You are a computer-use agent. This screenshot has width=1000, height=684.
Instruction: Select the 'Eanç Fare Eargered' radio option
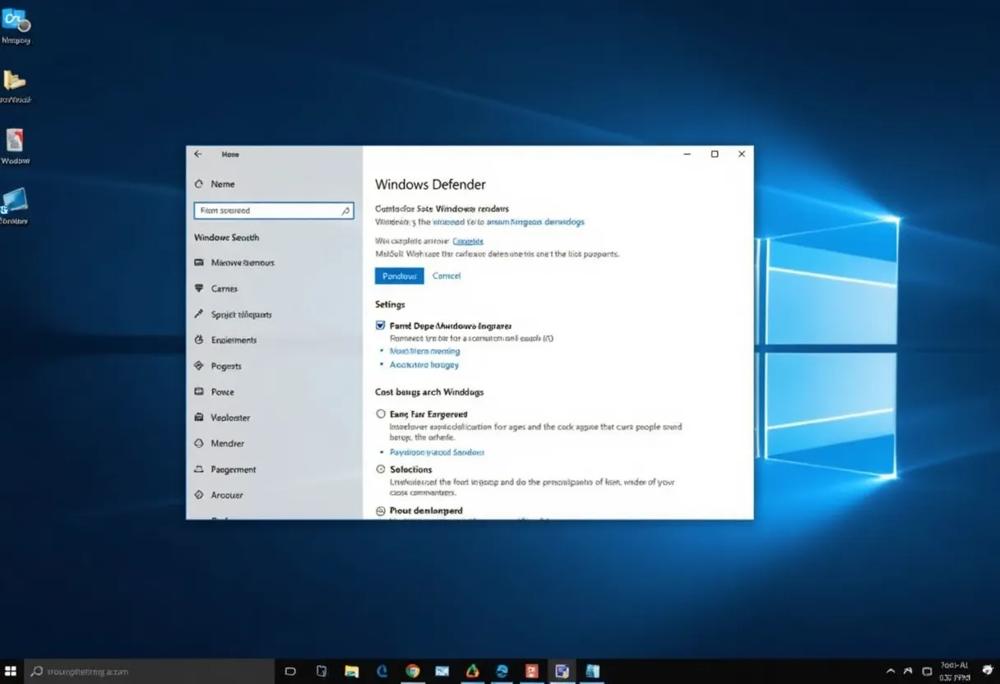click(x=381, y=414)
